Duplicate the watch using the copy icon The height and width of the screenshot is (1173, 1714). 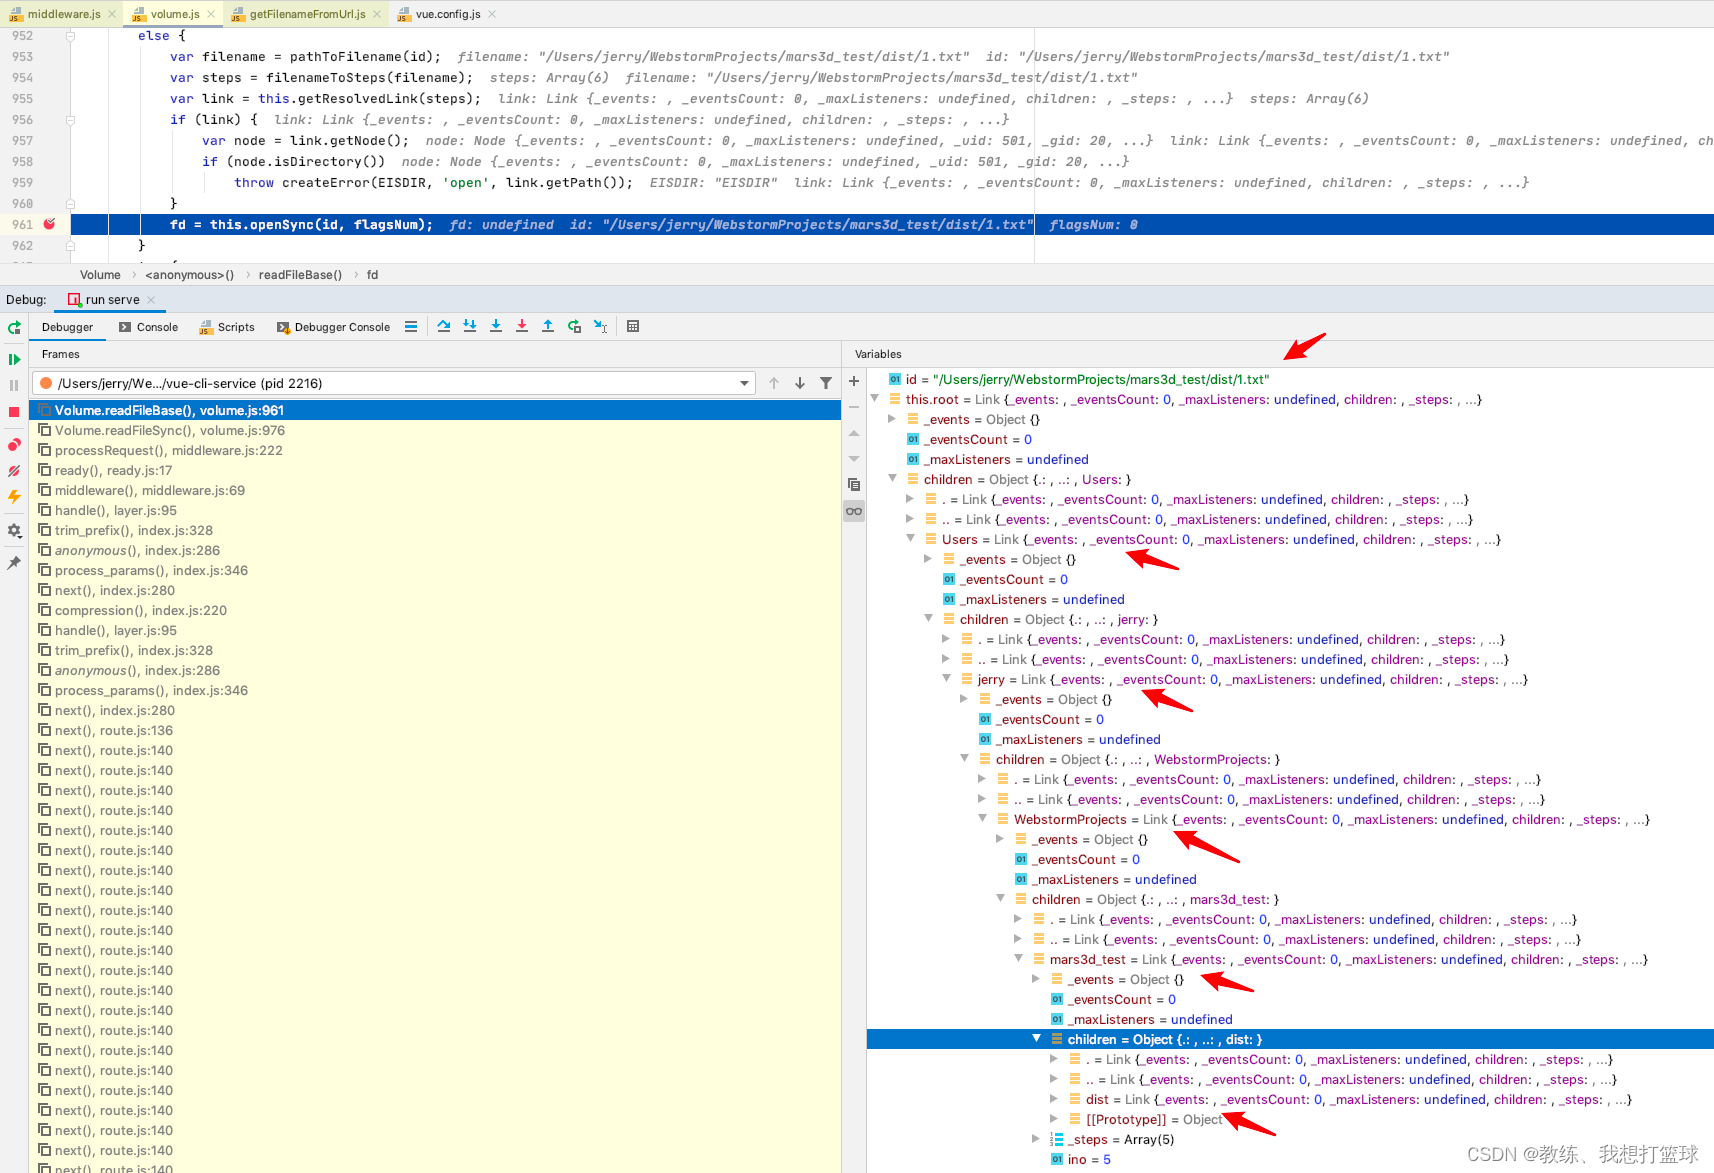[x=854, y=485]
